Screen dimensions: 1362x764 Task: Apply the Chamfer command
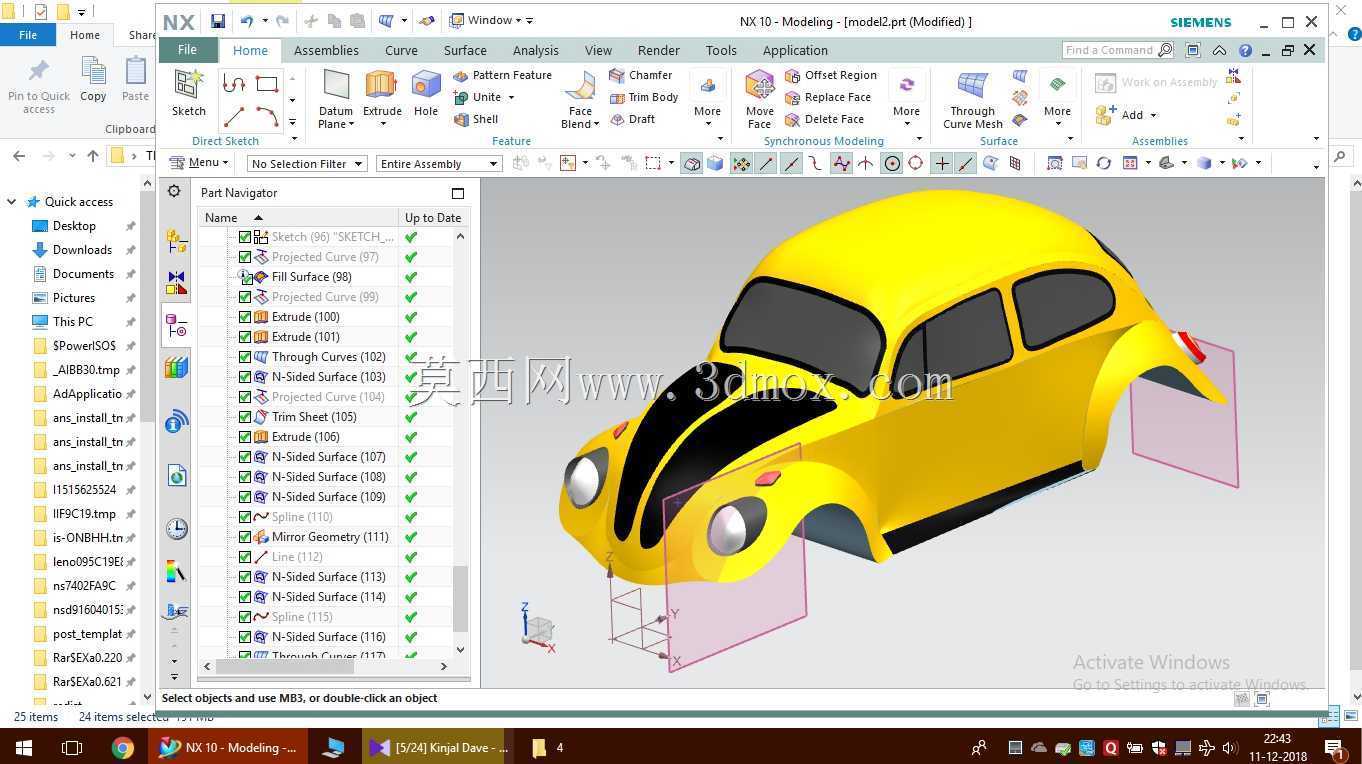click(x=641, y=75)
